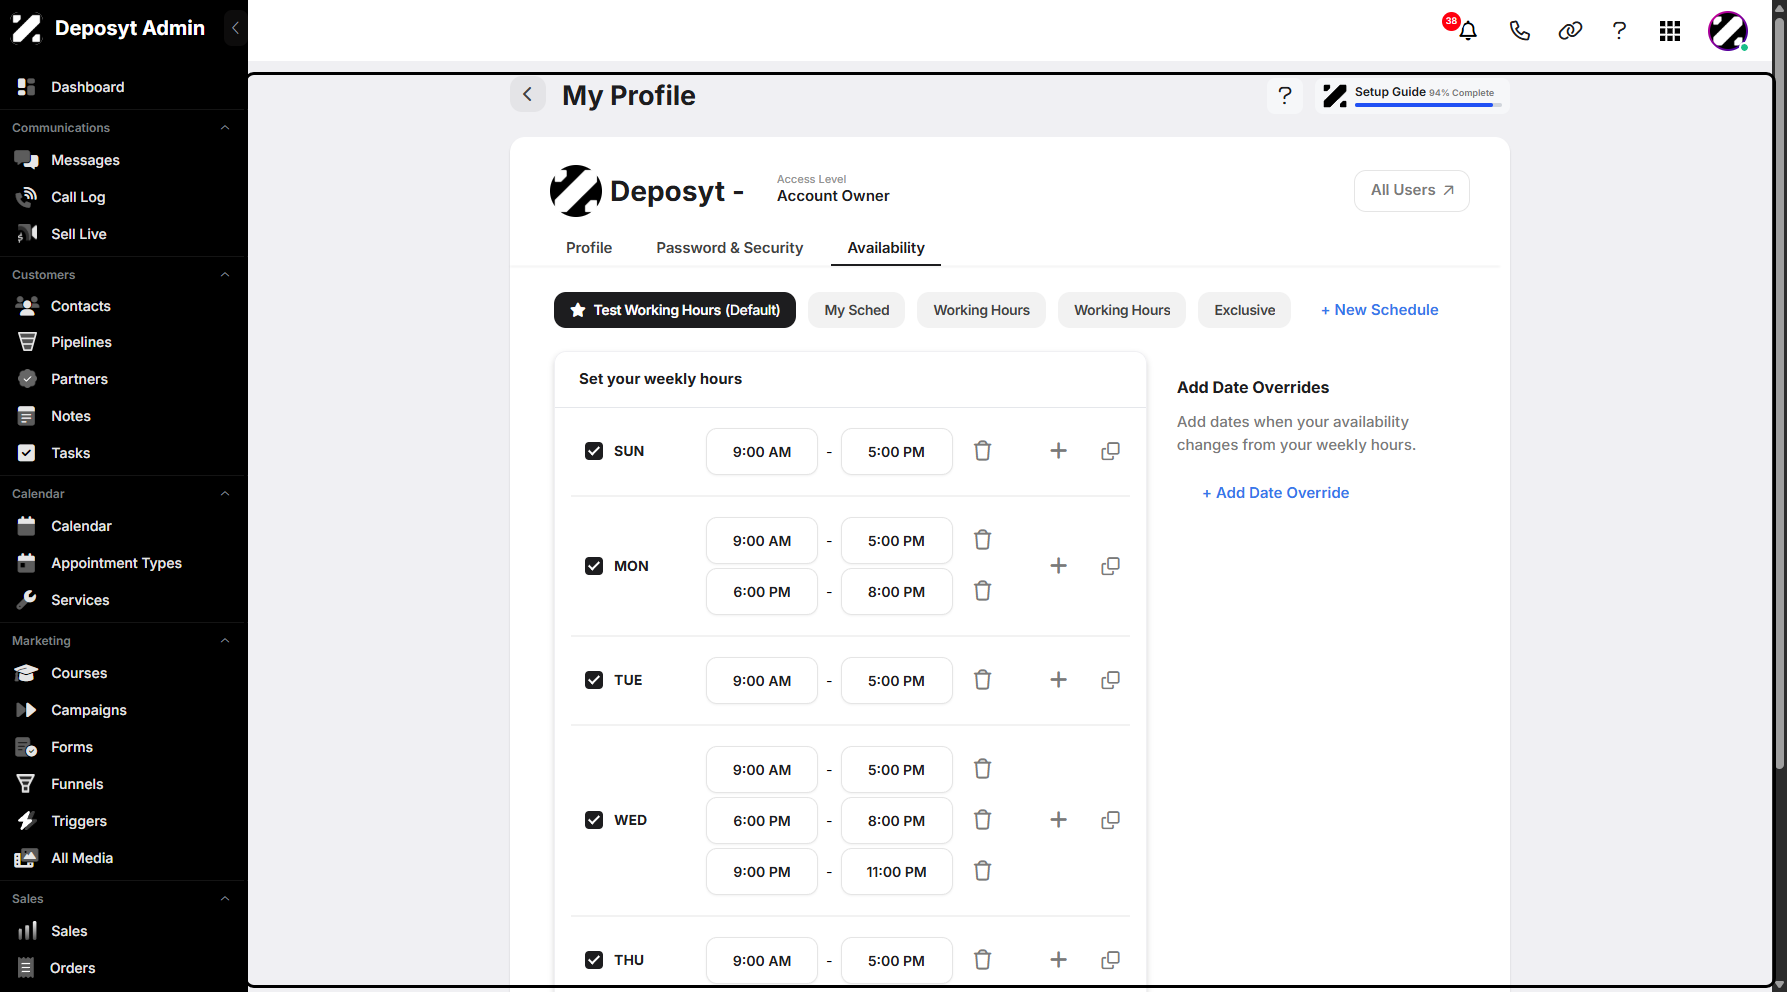Select Test Working Hours (Default) schedule

tap(675, 310)
